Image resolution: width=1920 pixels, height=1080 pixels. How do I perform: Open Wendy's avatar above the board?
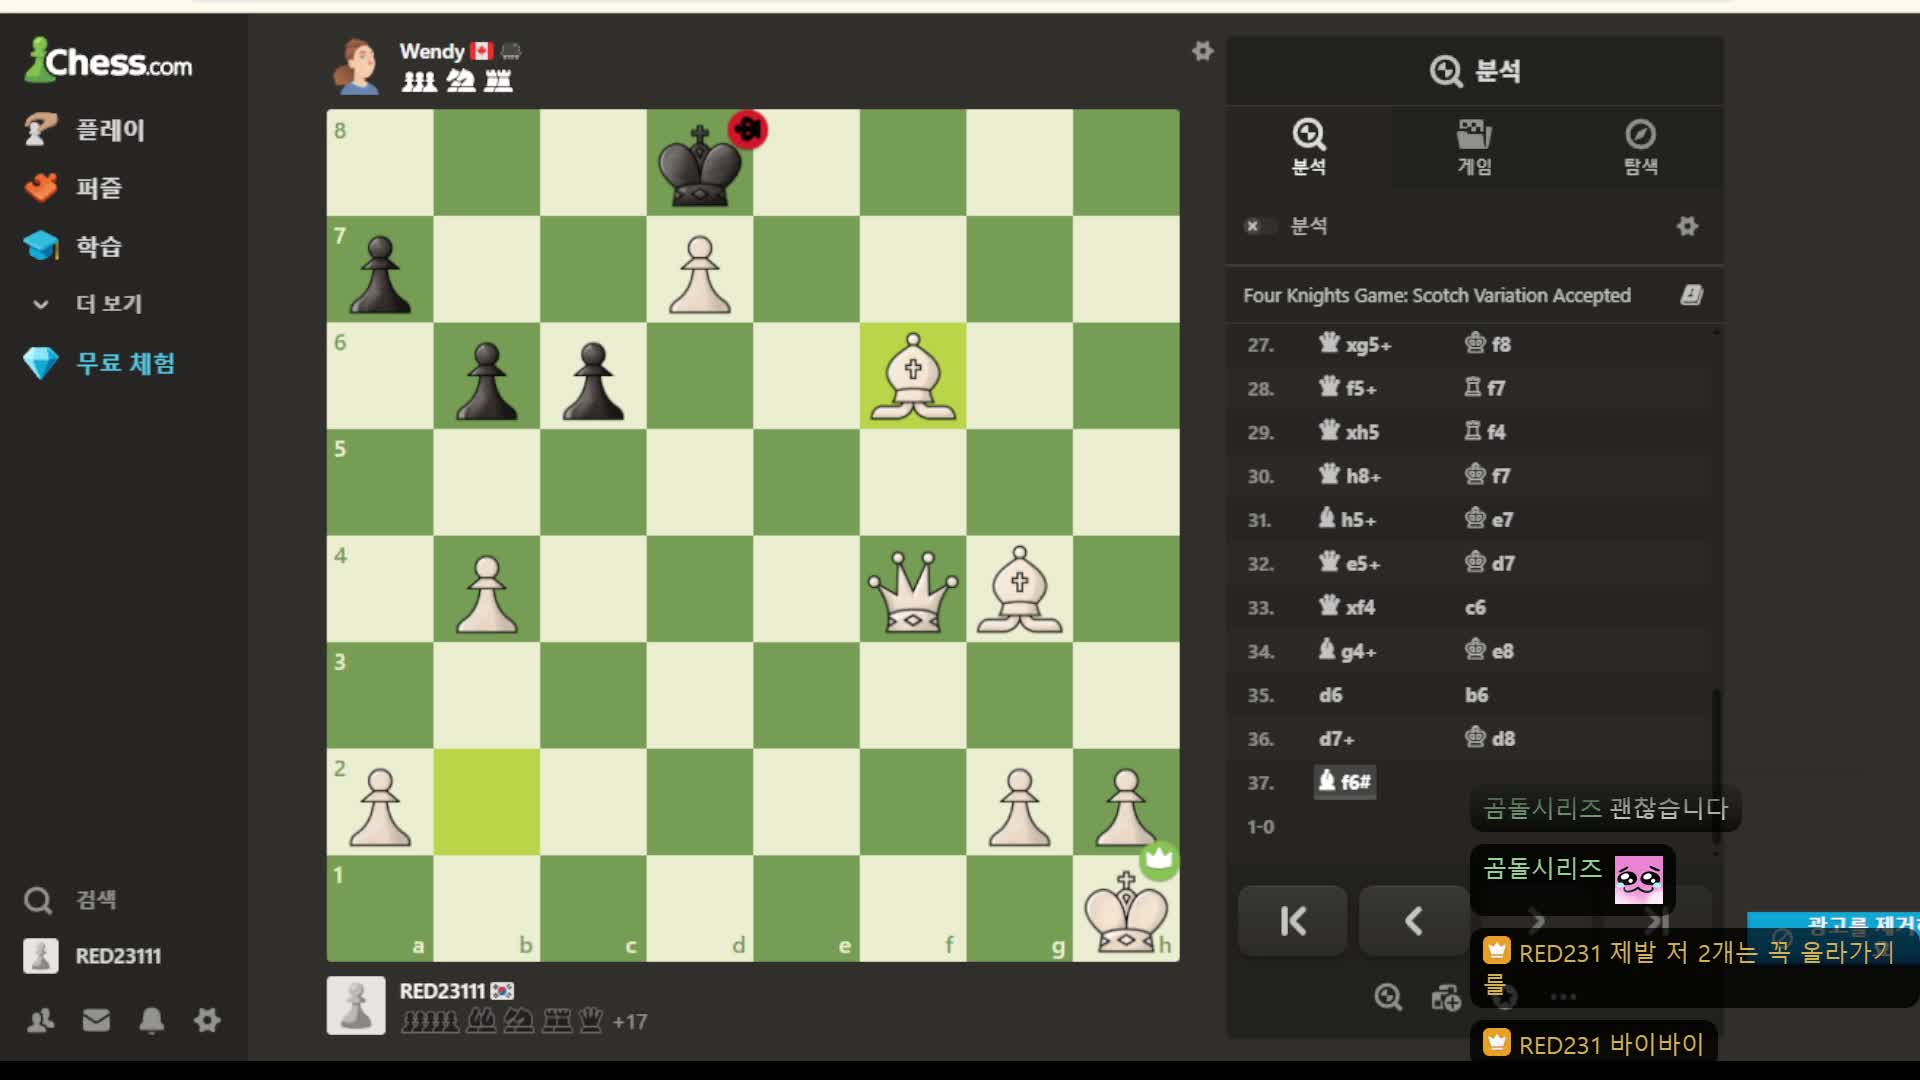click(x=356, y=66)
